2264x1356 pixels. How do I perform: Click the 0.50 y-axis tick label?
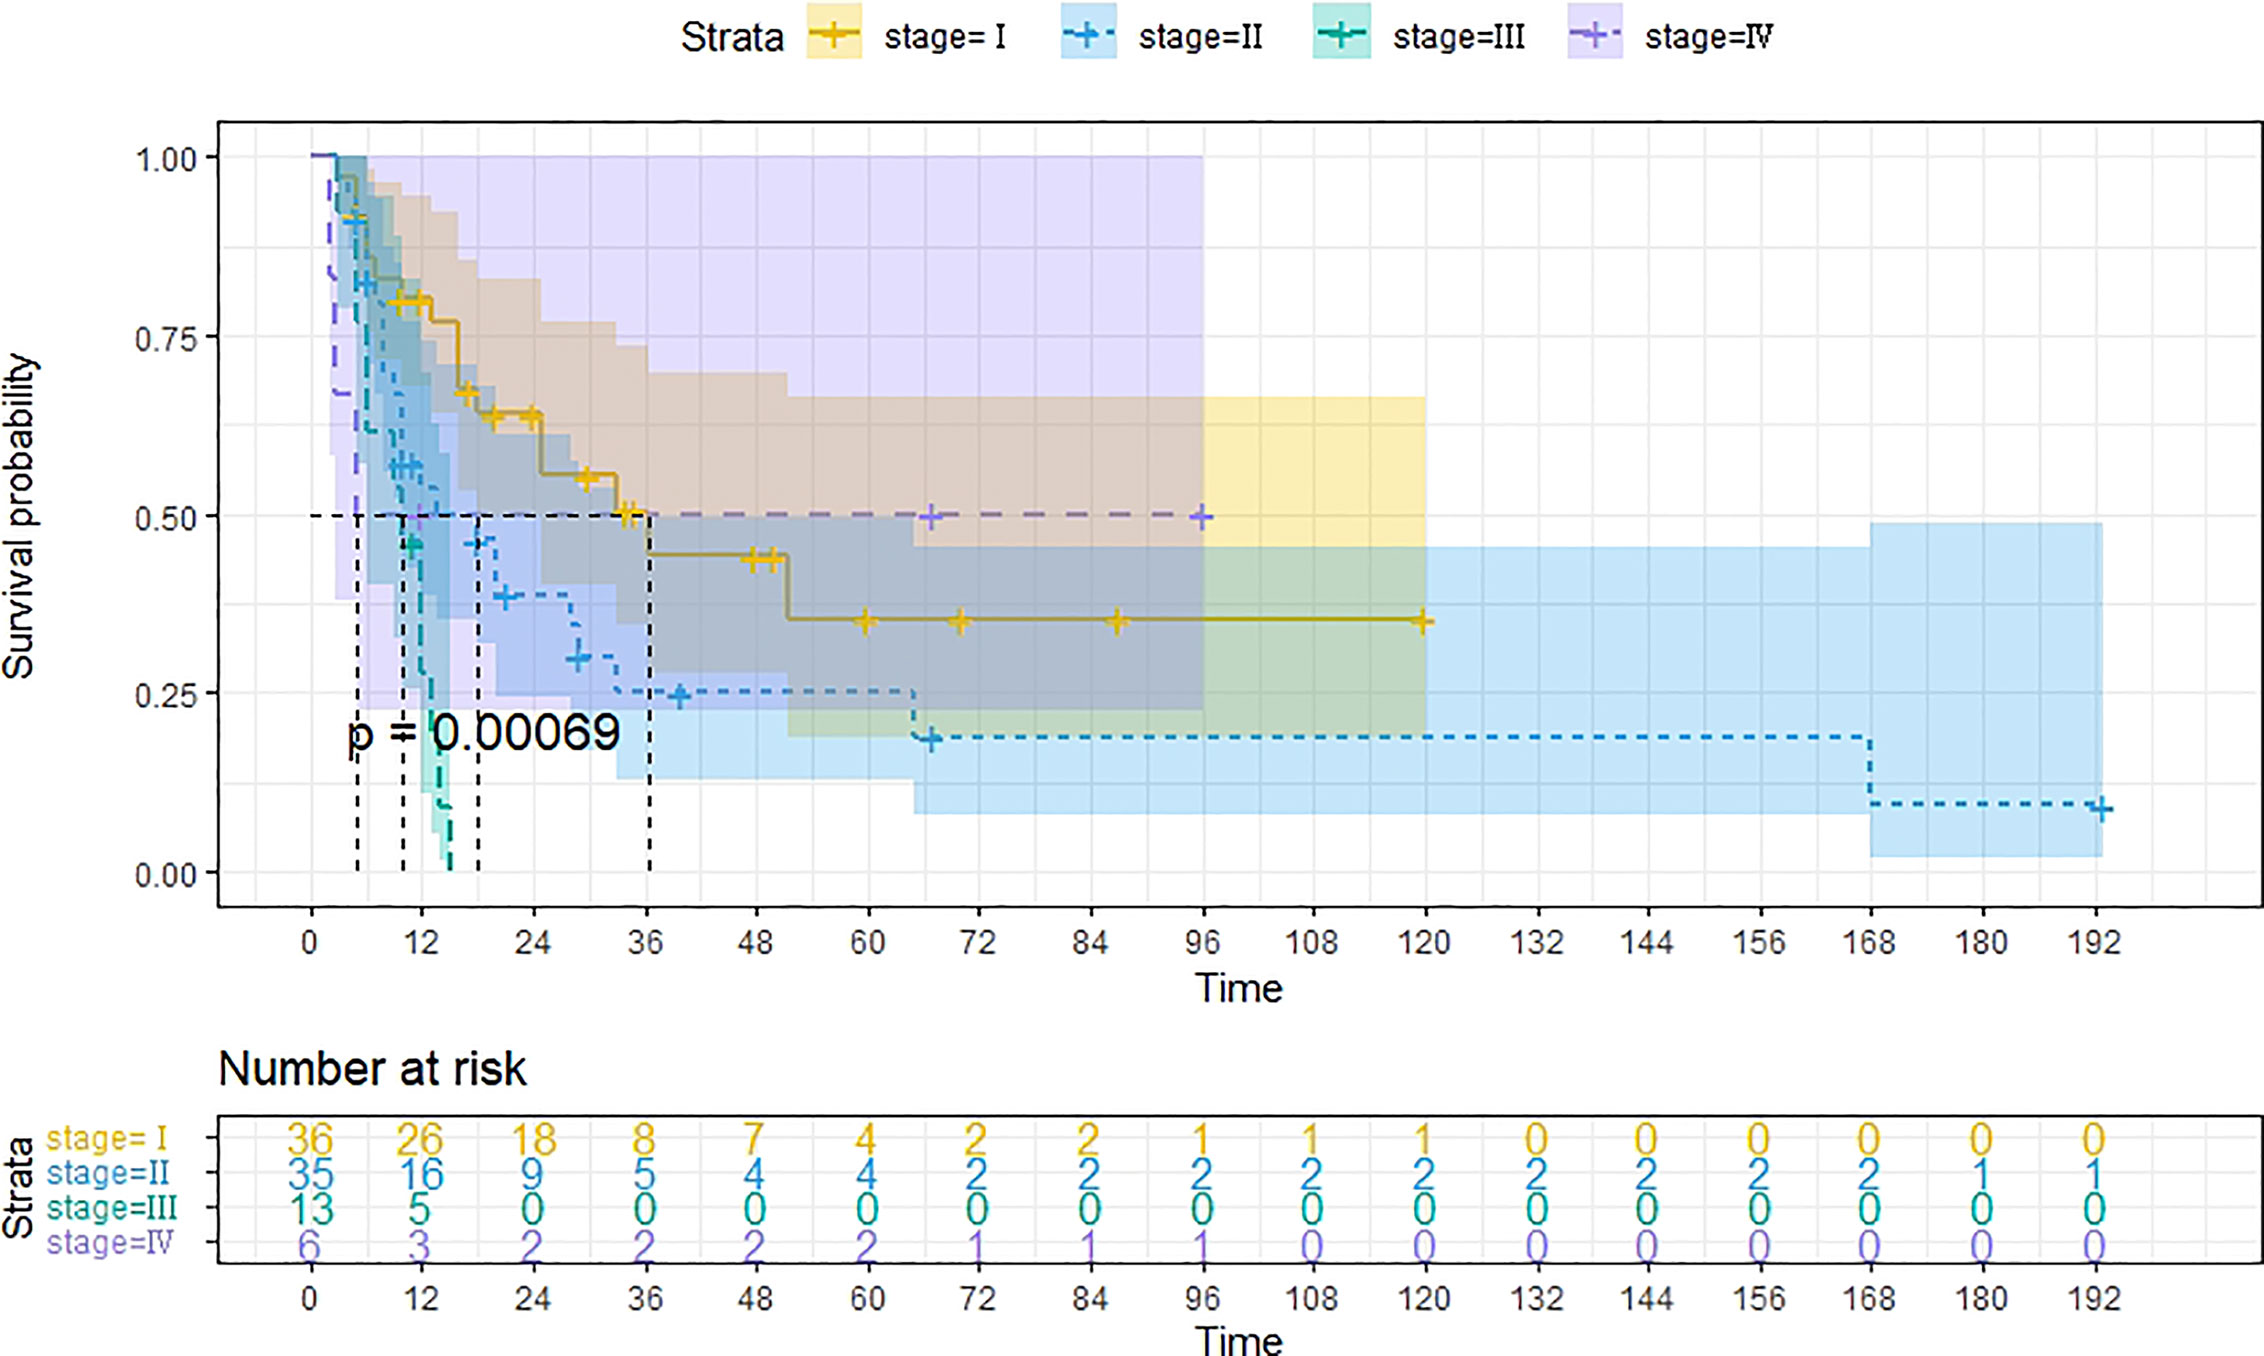pyautogui.click(x=165, y=517)
